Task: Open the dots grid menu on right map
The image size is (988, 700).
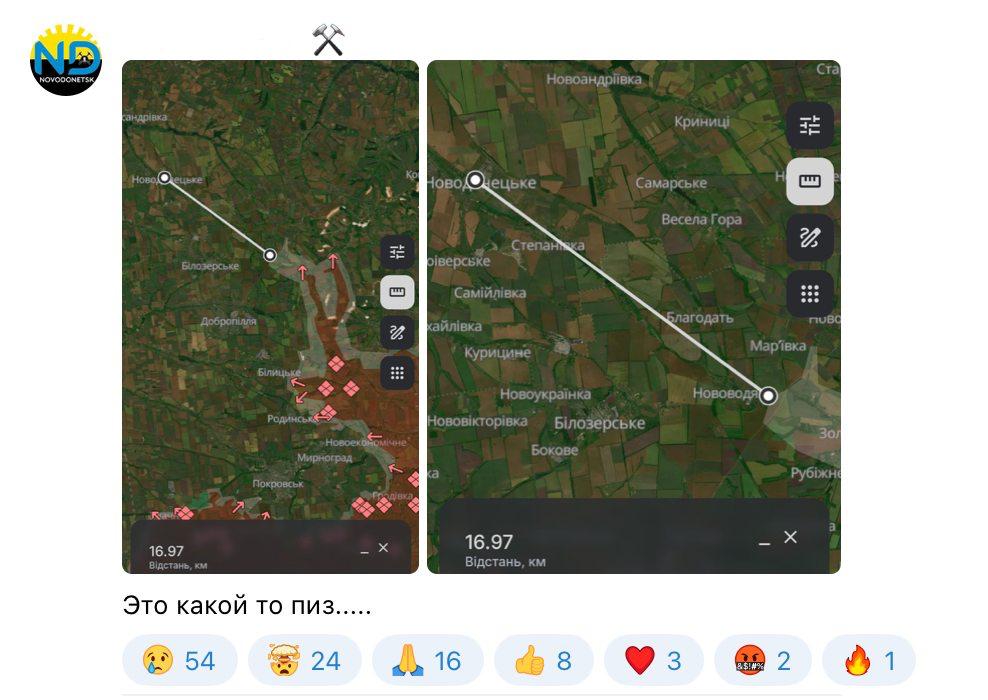Action: pos(810,294)
